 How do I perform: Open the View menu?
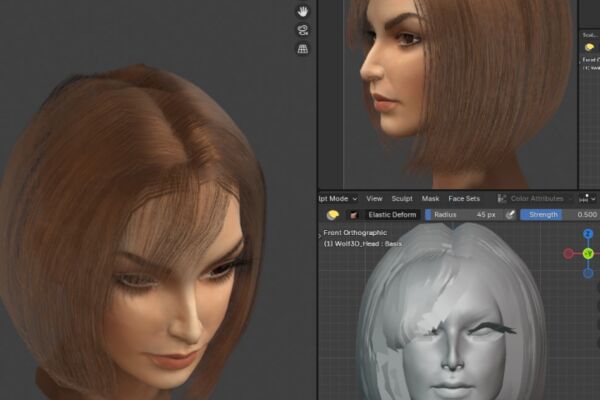[374, 199]
